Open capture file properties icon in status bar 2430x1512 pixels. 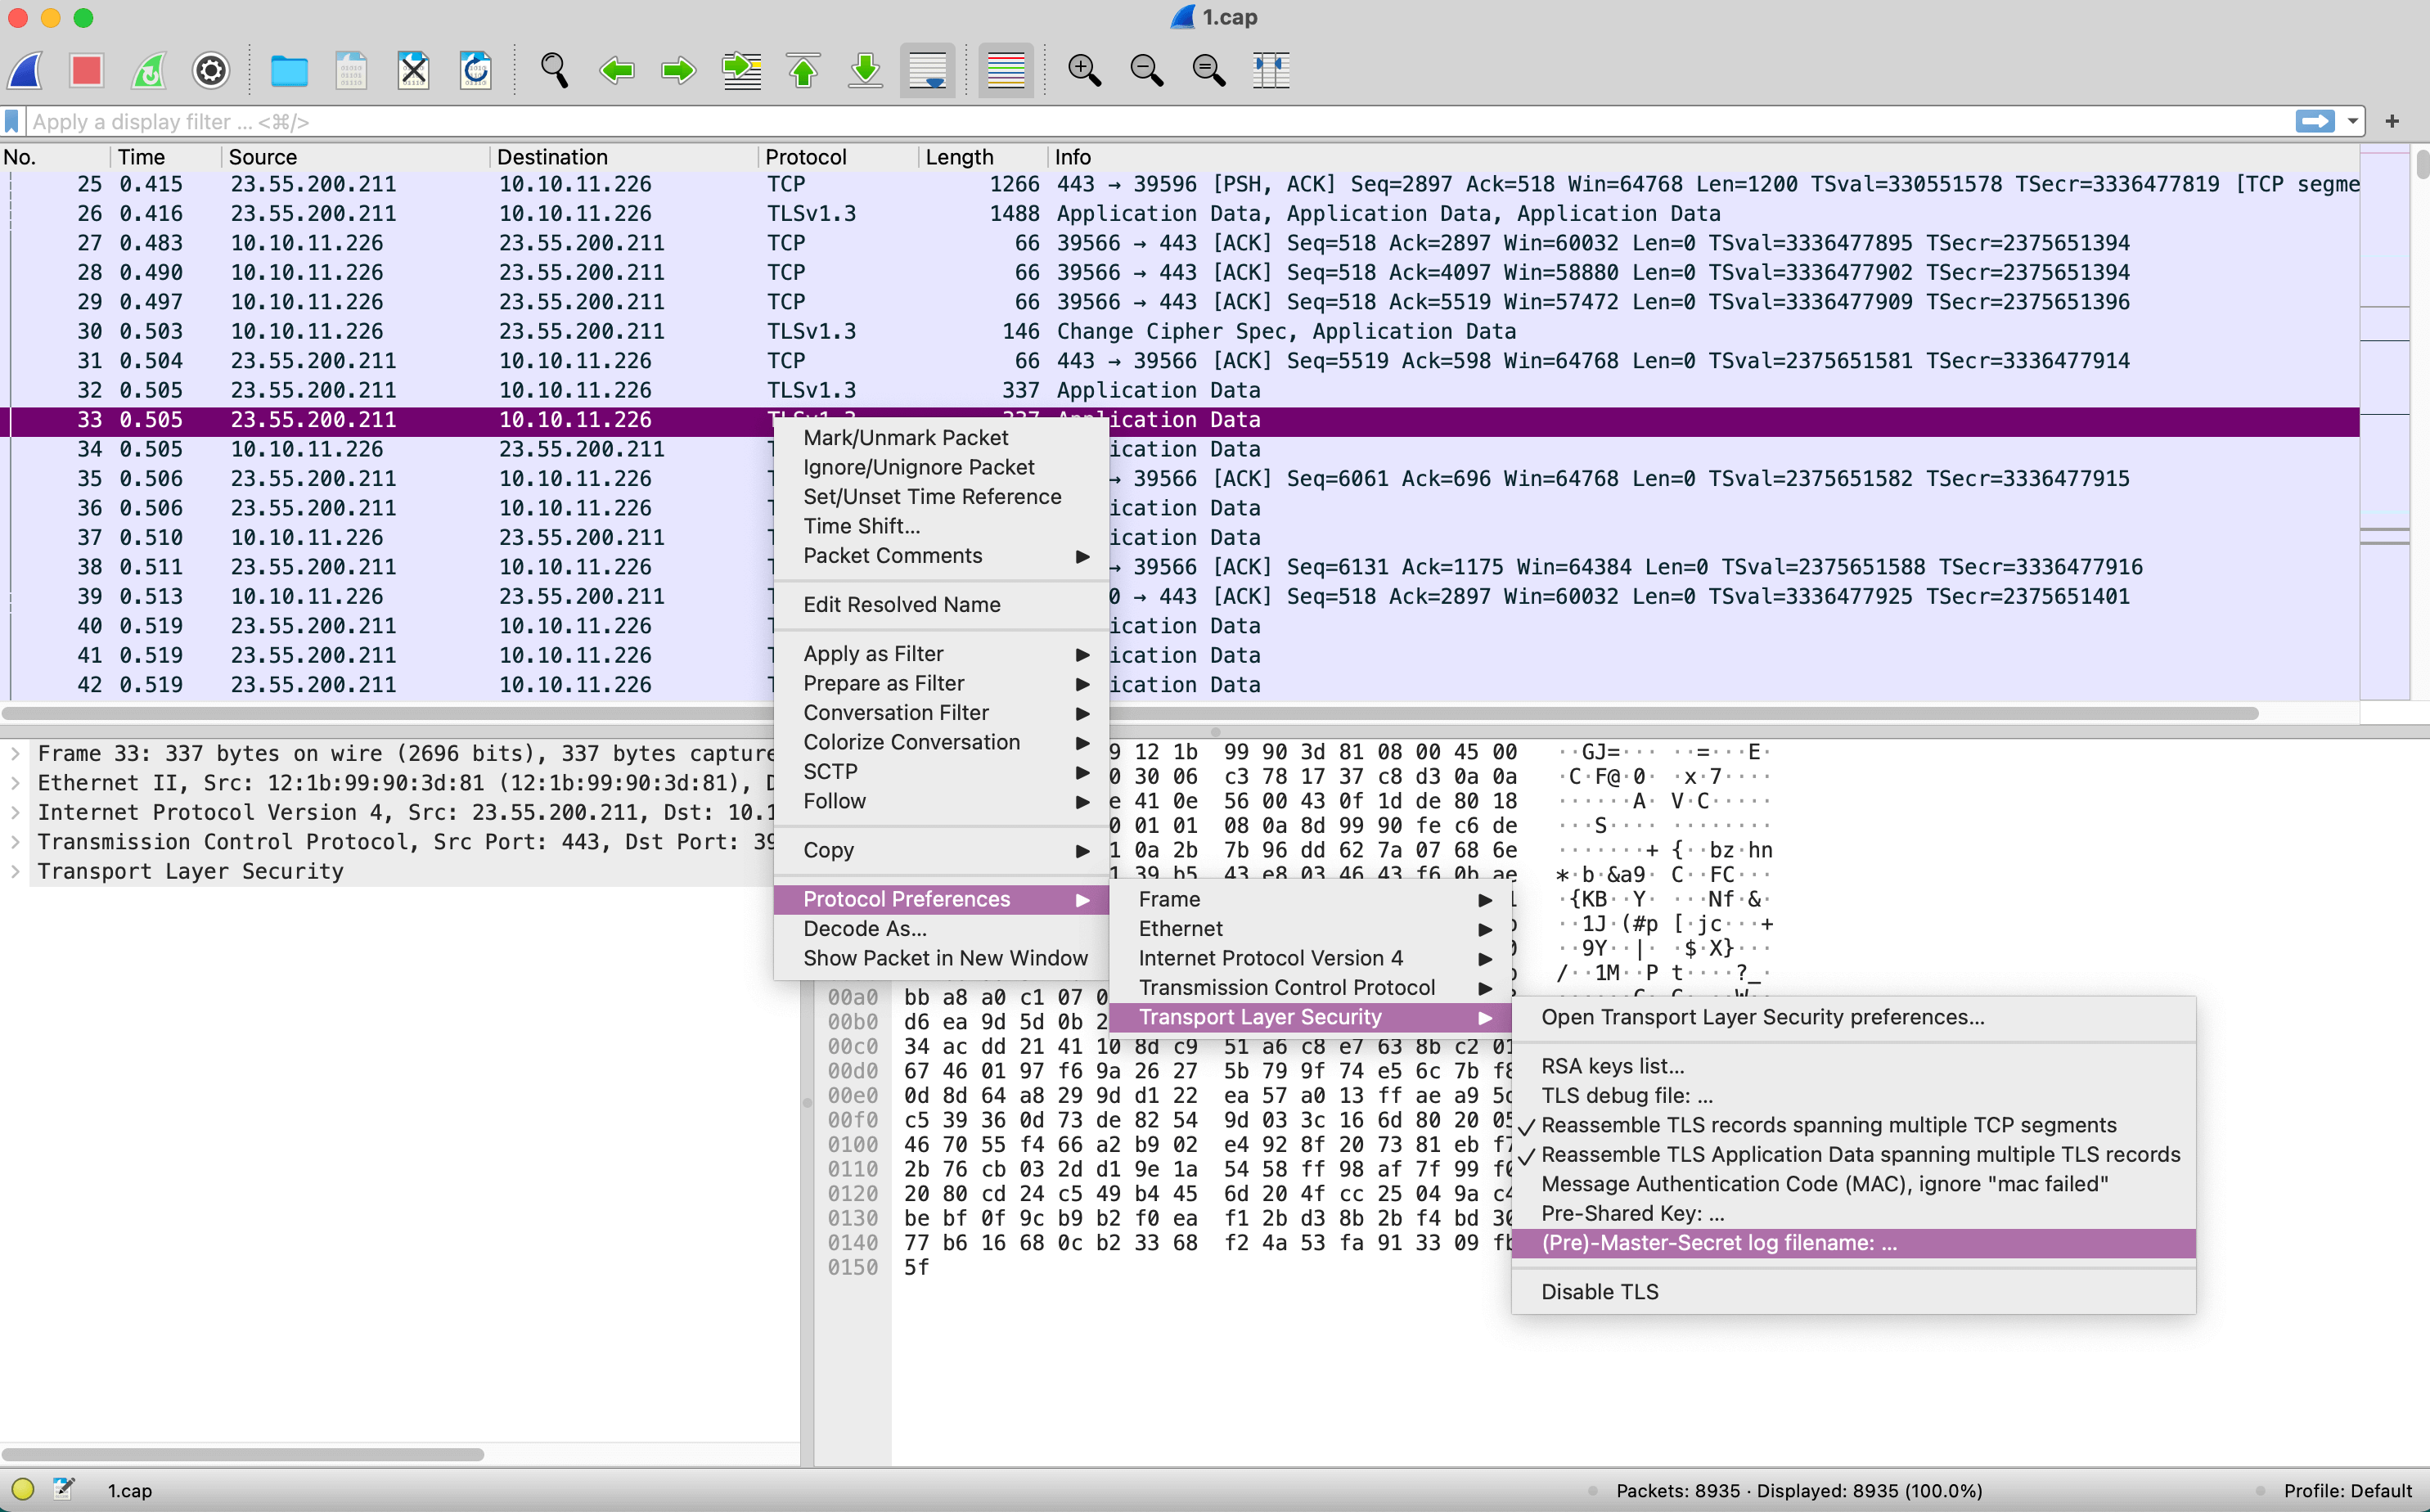(64, 1489)
